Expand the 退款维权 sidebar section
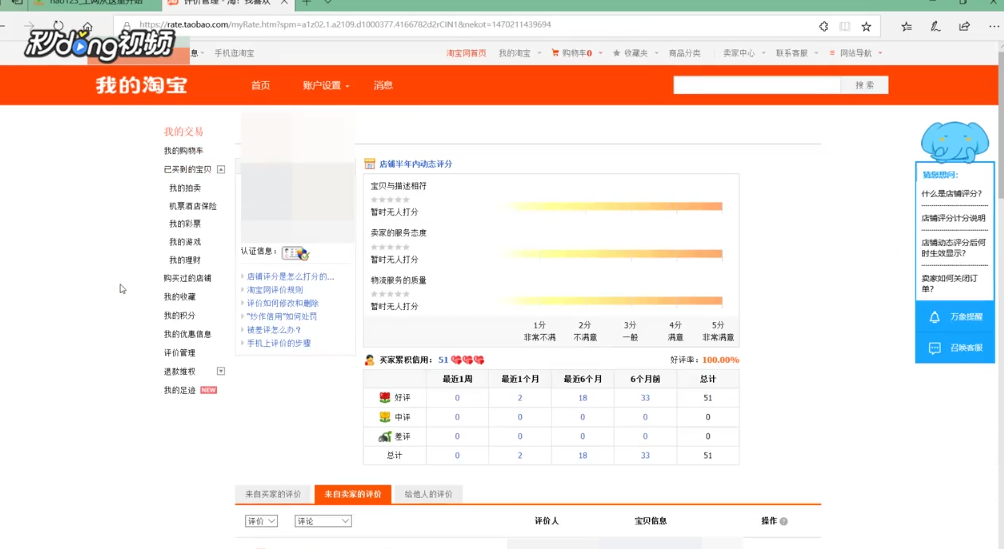The image size is (1004, 549). [221, 371]
